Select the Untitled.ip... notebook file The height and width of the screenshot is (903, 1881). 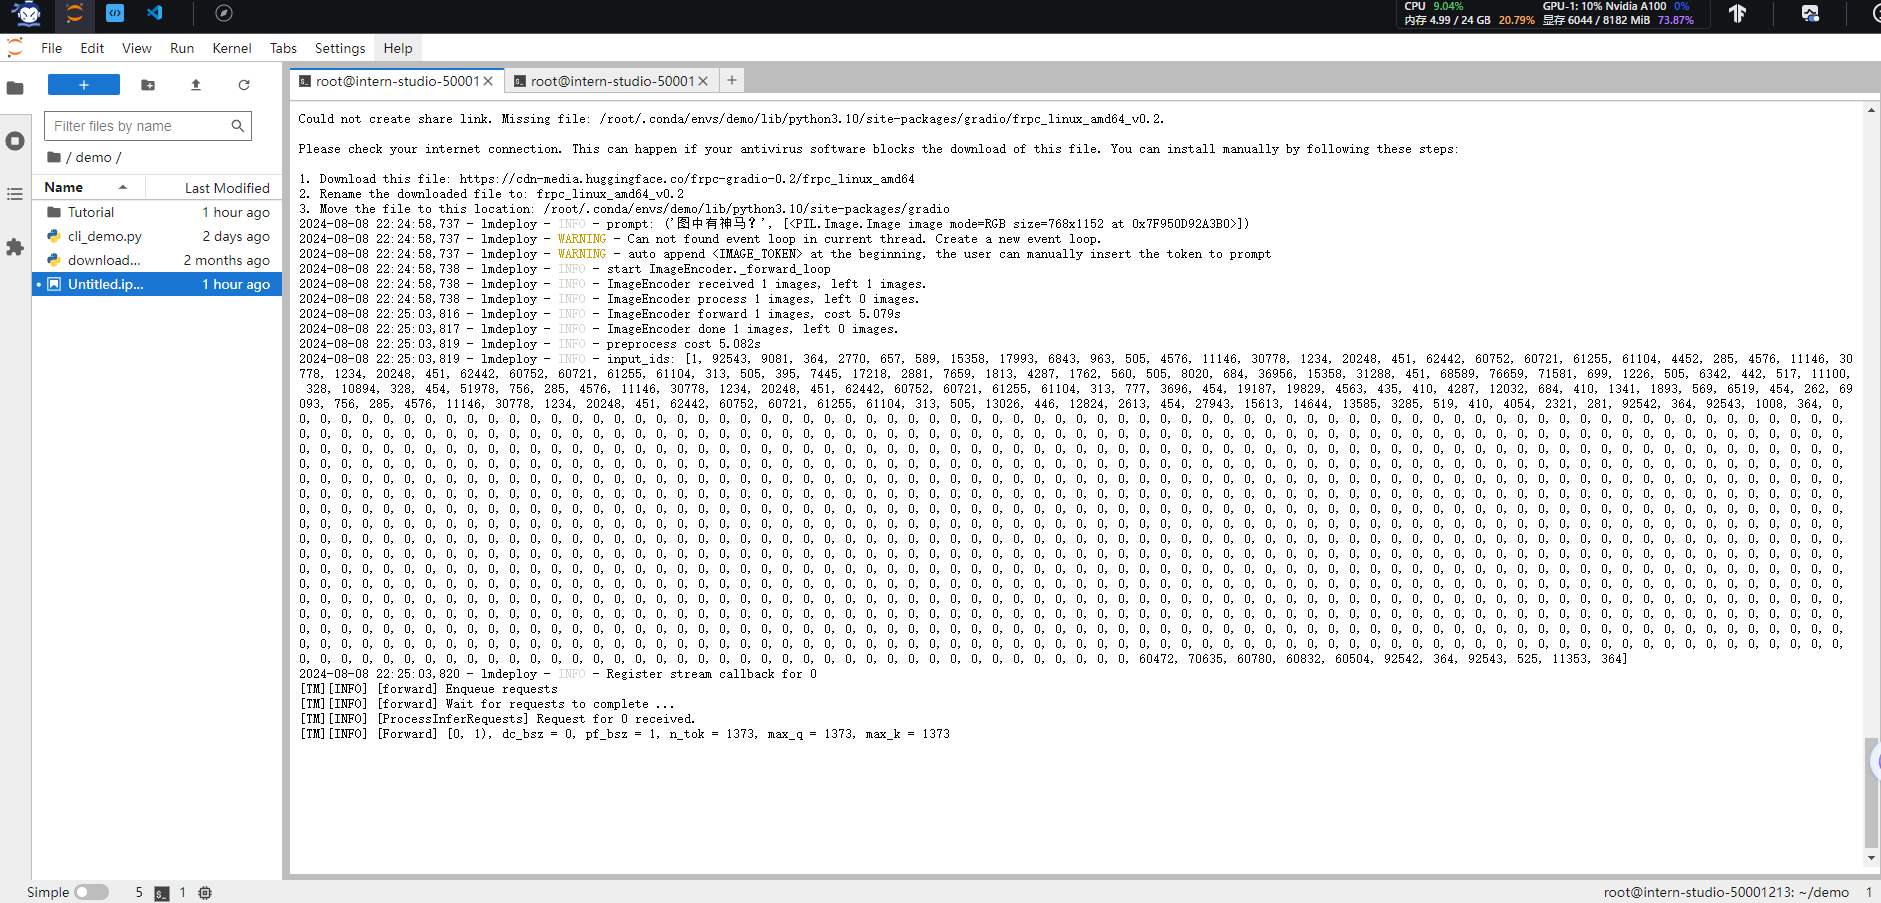[x=157, y=284]
